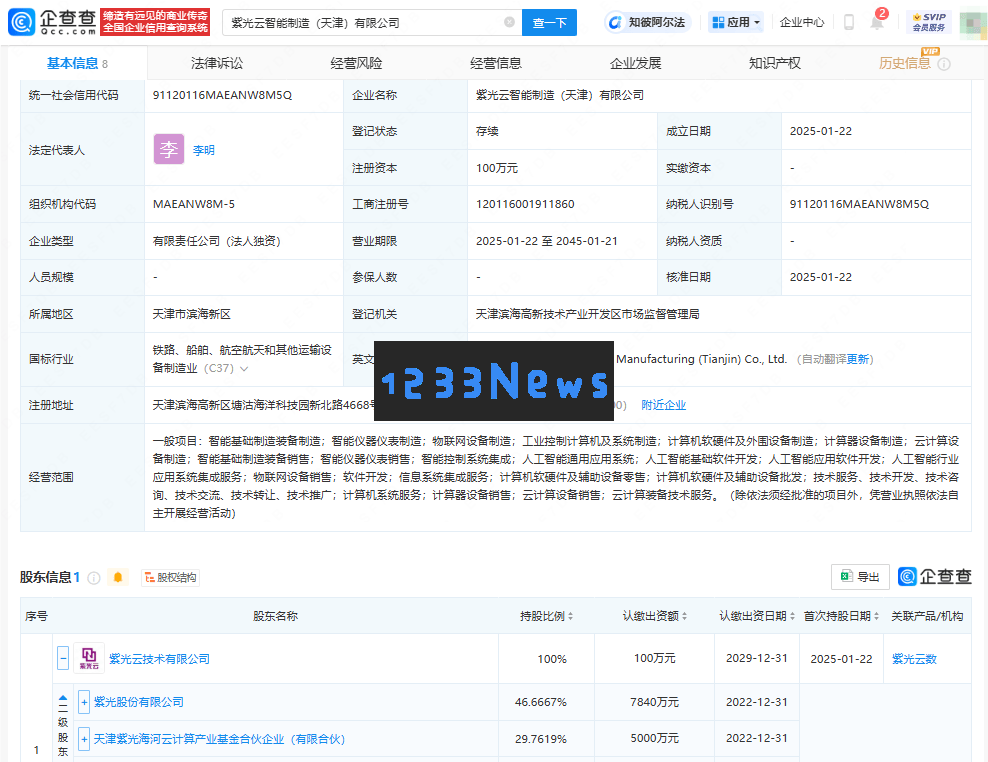Image resolution: width=988 pixels, height=762 pixels.
Task: Click the red slogan banner beside logo
Action: pos(155,22)
